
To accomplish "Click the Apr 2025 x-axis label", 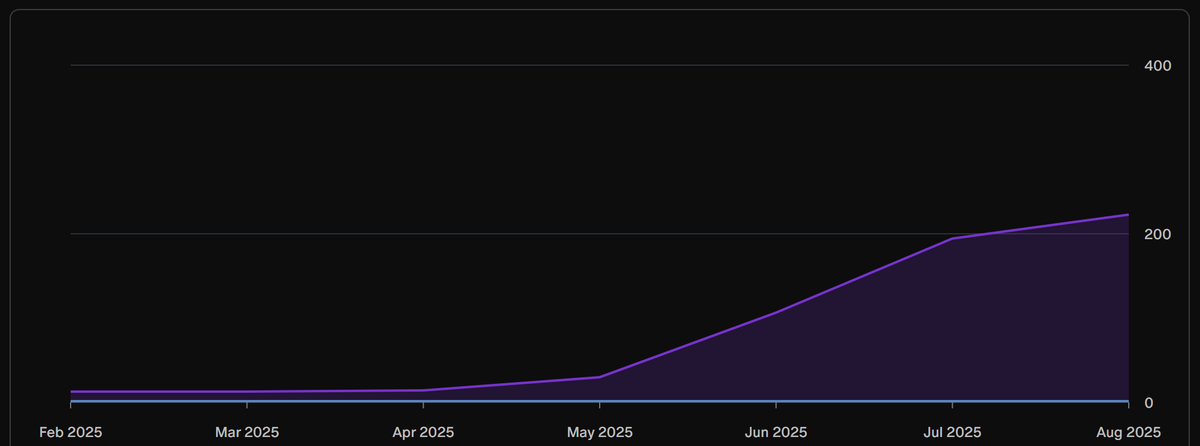I will point(423,432).
